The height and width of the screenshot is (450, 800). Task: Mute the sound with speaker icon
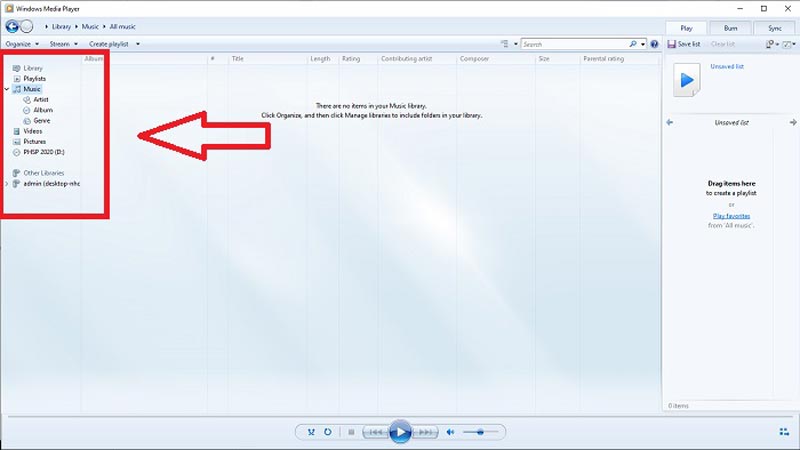450,432
